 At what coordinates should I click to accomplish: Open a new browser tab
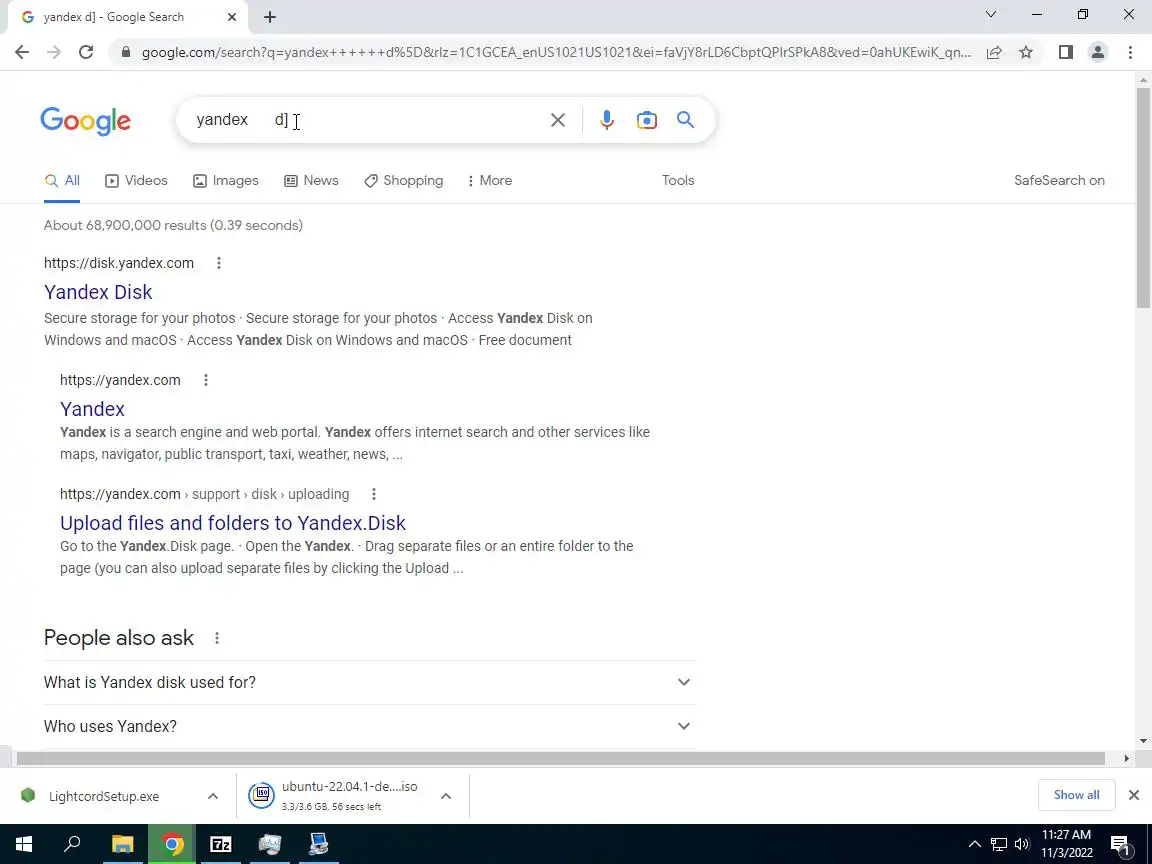[270, 17]
